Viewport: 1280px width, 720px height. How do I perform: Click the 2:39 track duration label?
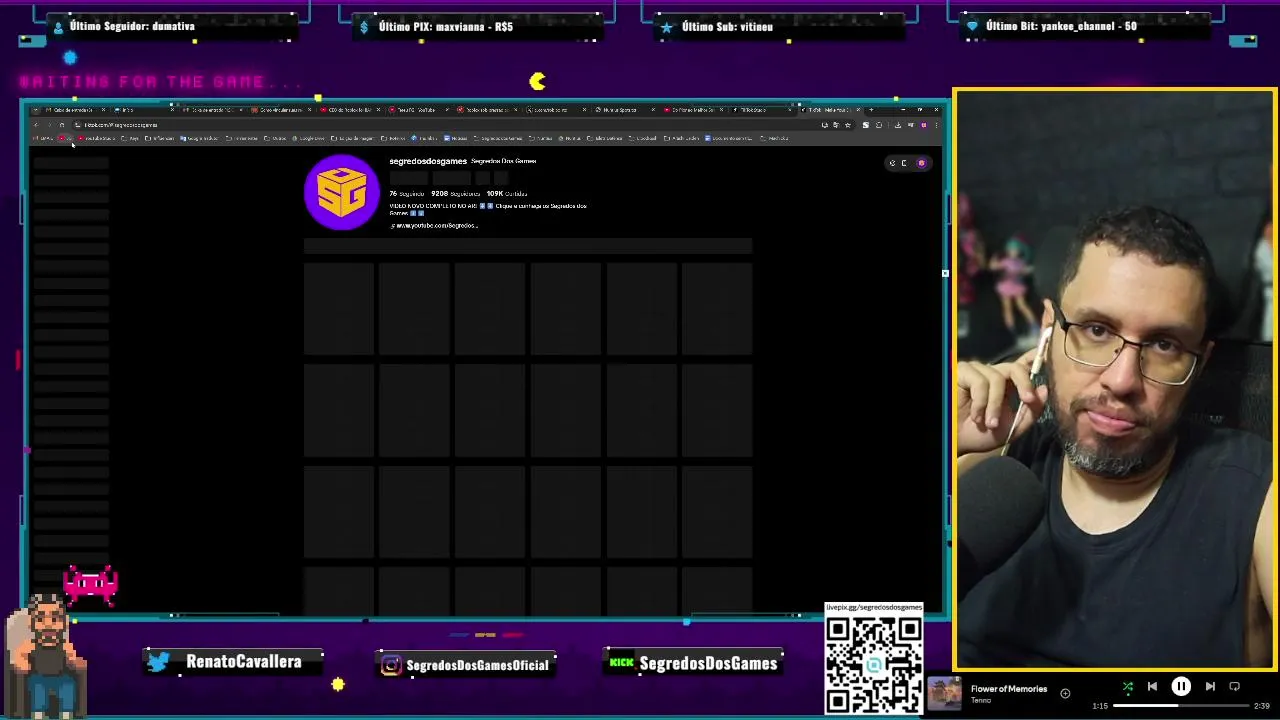(1262, 706)
